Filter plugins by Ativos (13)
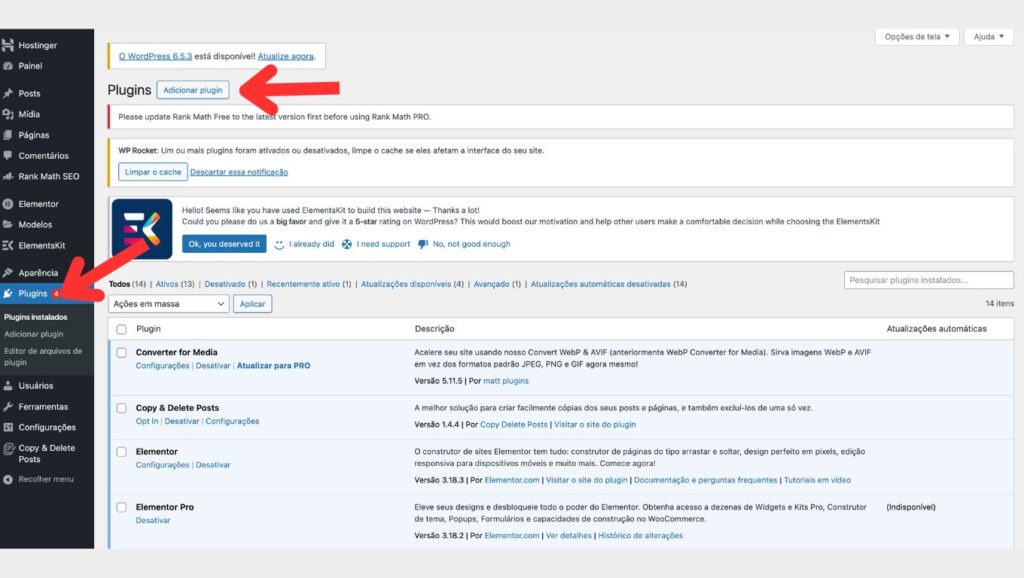The image size is (1024, 578). [175, 284]
